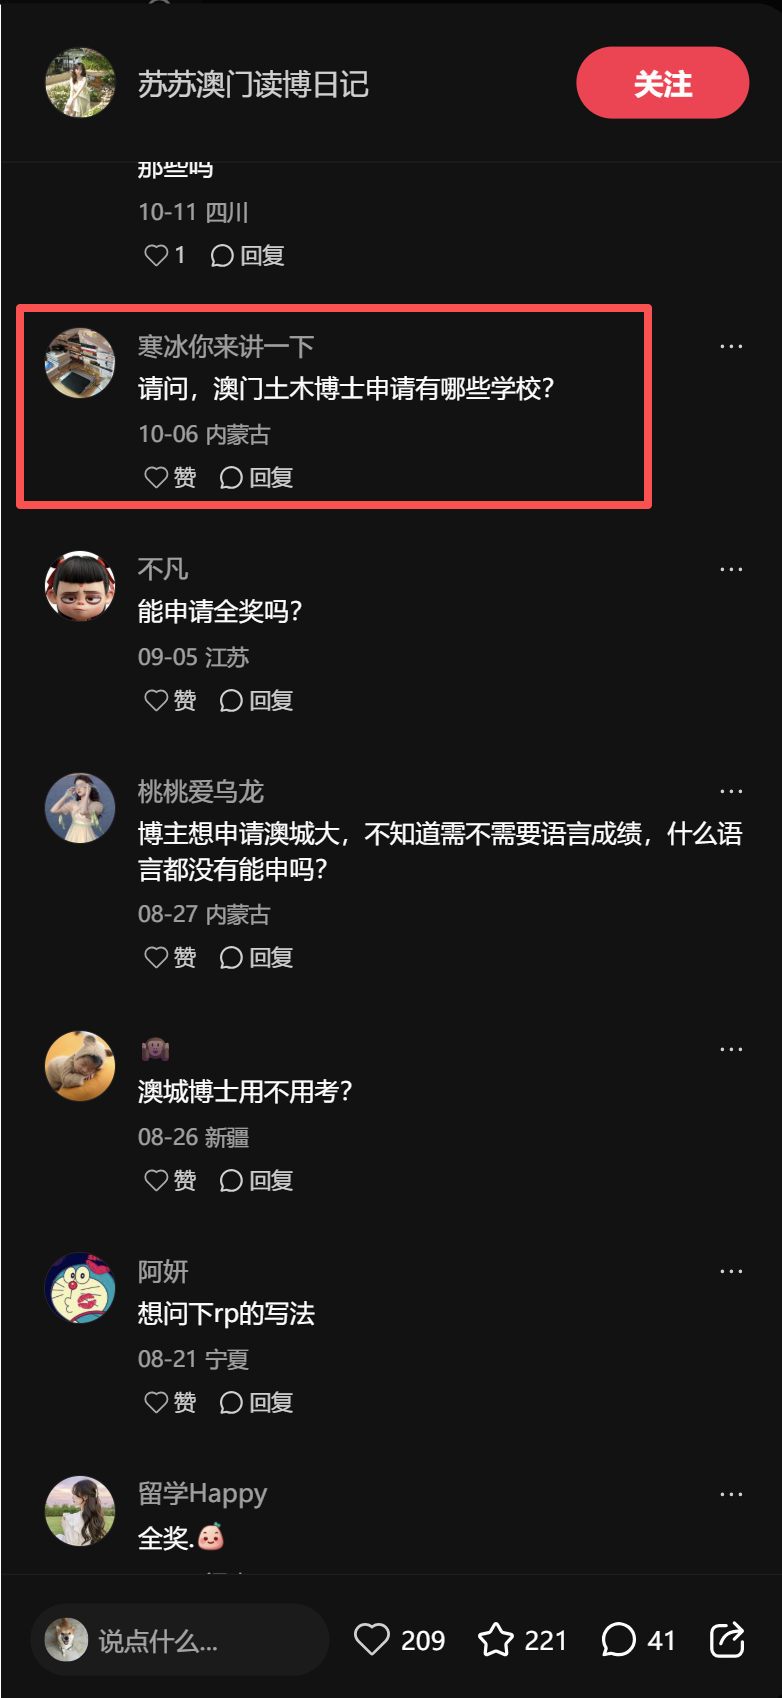Open more options for 不凡's comment
The height and width of the screenshot is (1698, 782).
[731, 569]
